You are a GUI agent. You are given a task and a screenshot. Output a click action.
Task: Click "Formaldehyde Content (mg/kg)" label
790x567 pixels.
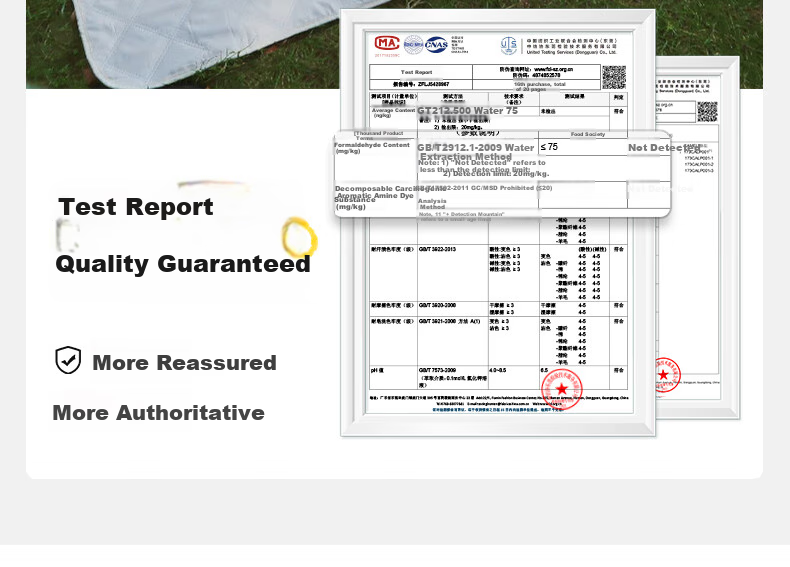372,148
